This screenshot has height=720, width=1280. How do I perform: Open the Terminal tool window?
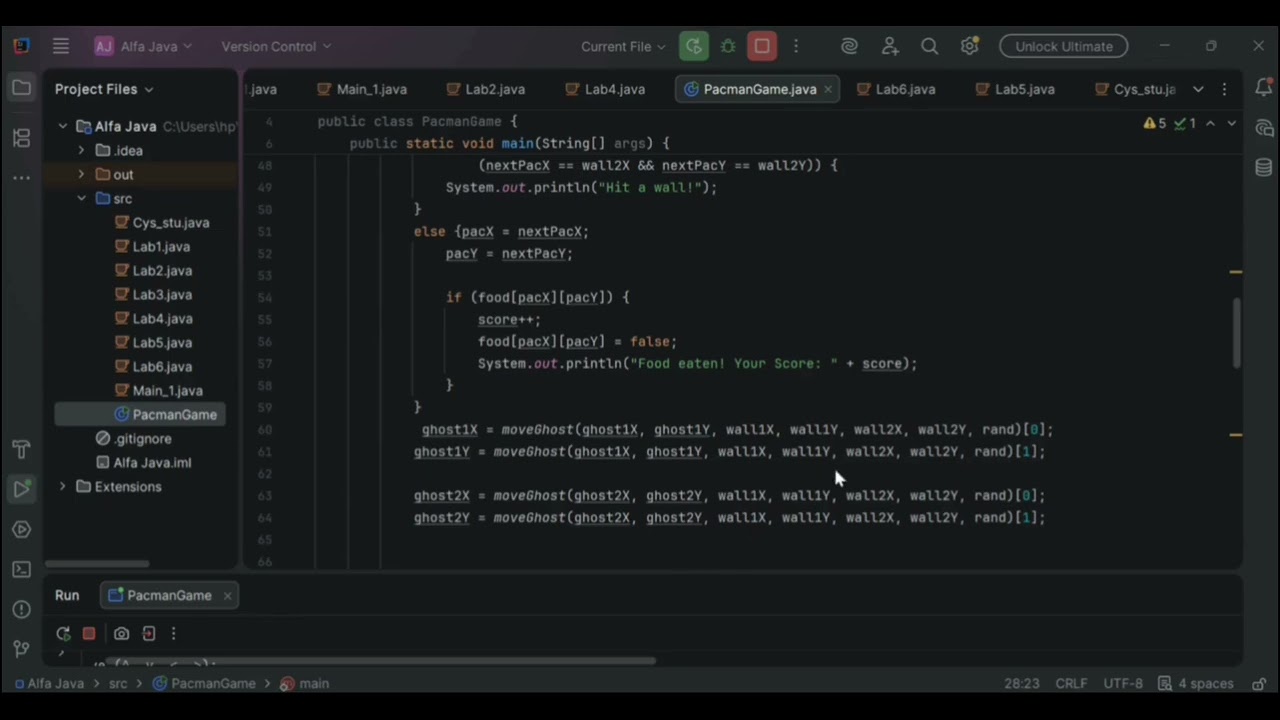click(21, 569)
